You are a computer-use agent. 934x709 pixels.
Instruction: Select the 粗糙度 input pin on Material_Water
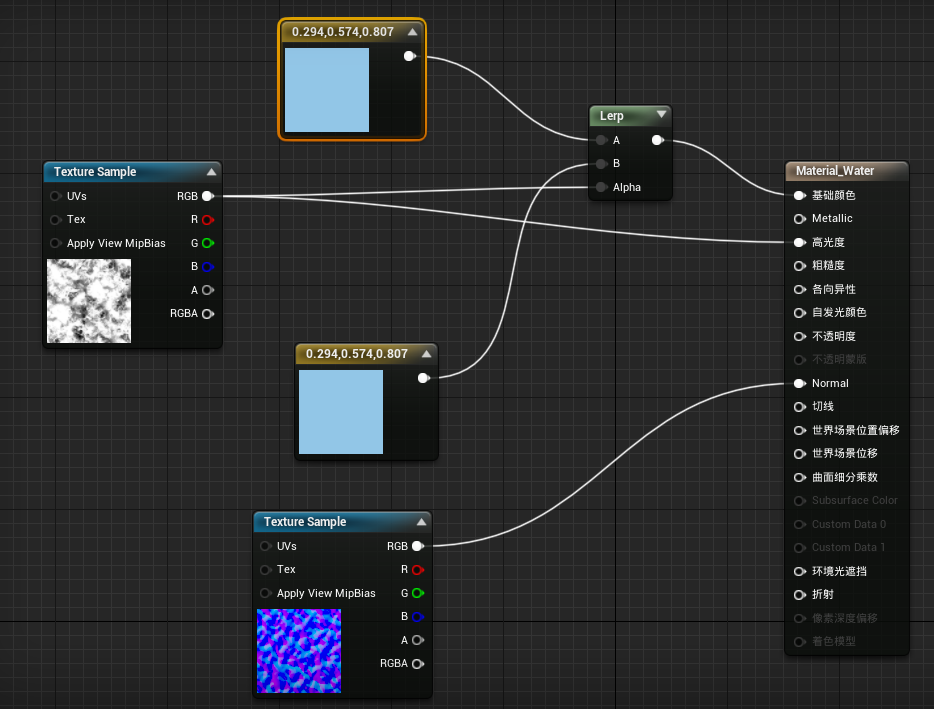pos(797,266)
